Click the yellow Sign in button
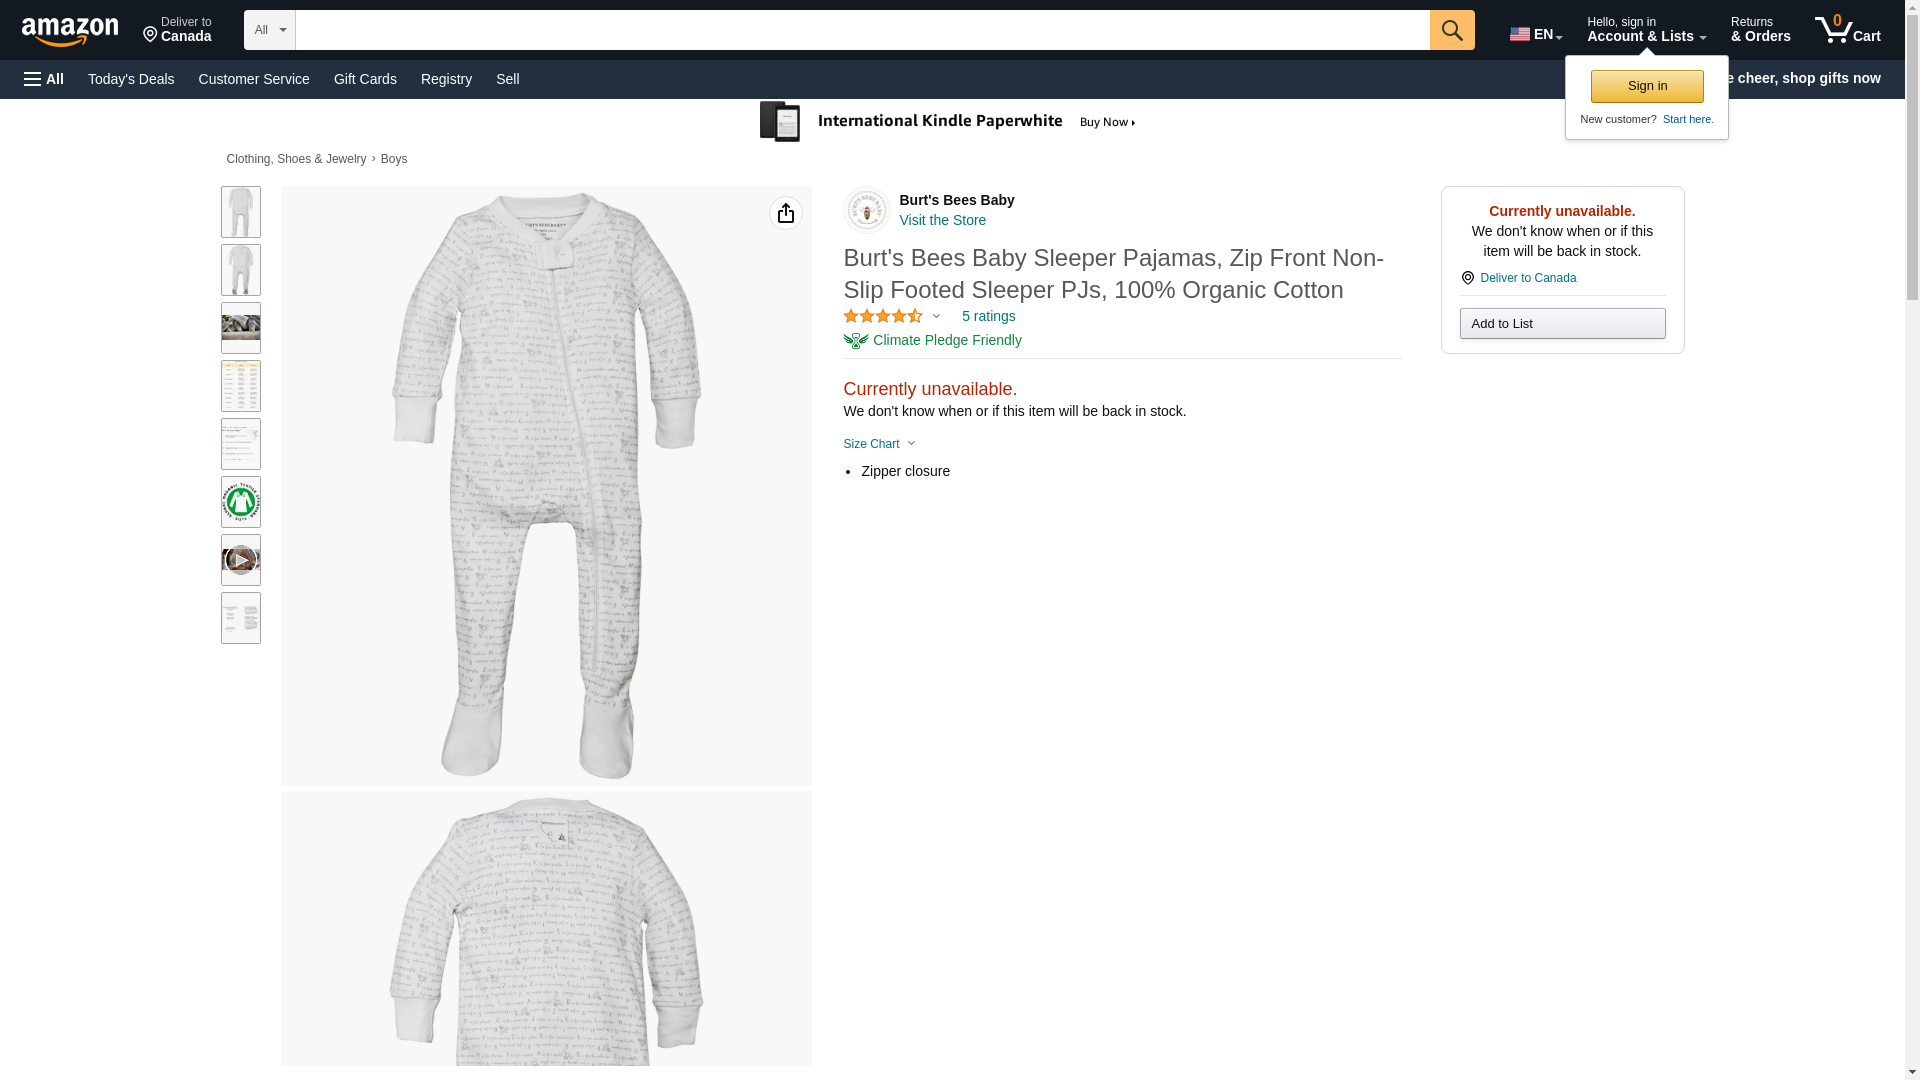The image size is (1920, 1080). [1647, 86]
